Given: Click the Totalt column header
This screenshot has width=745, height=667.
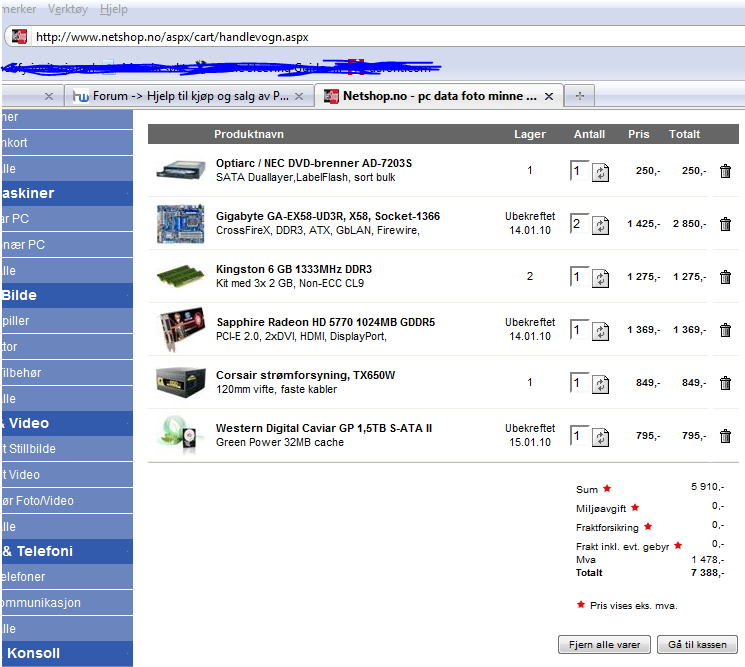Looking at the screenshot, I should (x=684, y=134).
